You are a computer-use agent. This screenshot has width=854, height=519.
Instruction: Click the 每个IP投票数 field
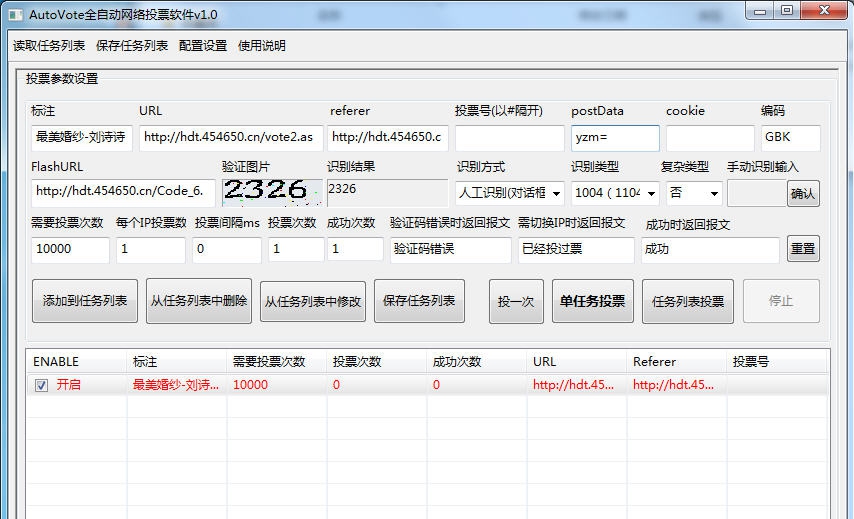pos(150,250)
